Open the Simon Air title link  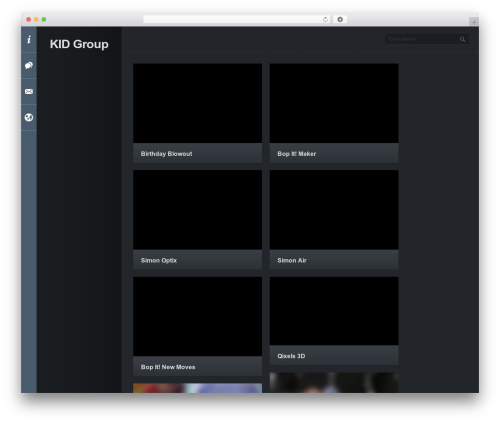click(x=292, y=260)
